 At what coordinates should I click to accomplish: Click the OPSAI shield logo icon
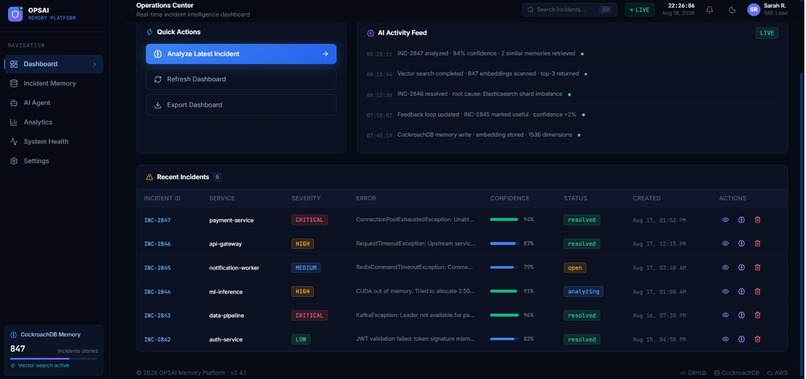(x=15, y=14)
